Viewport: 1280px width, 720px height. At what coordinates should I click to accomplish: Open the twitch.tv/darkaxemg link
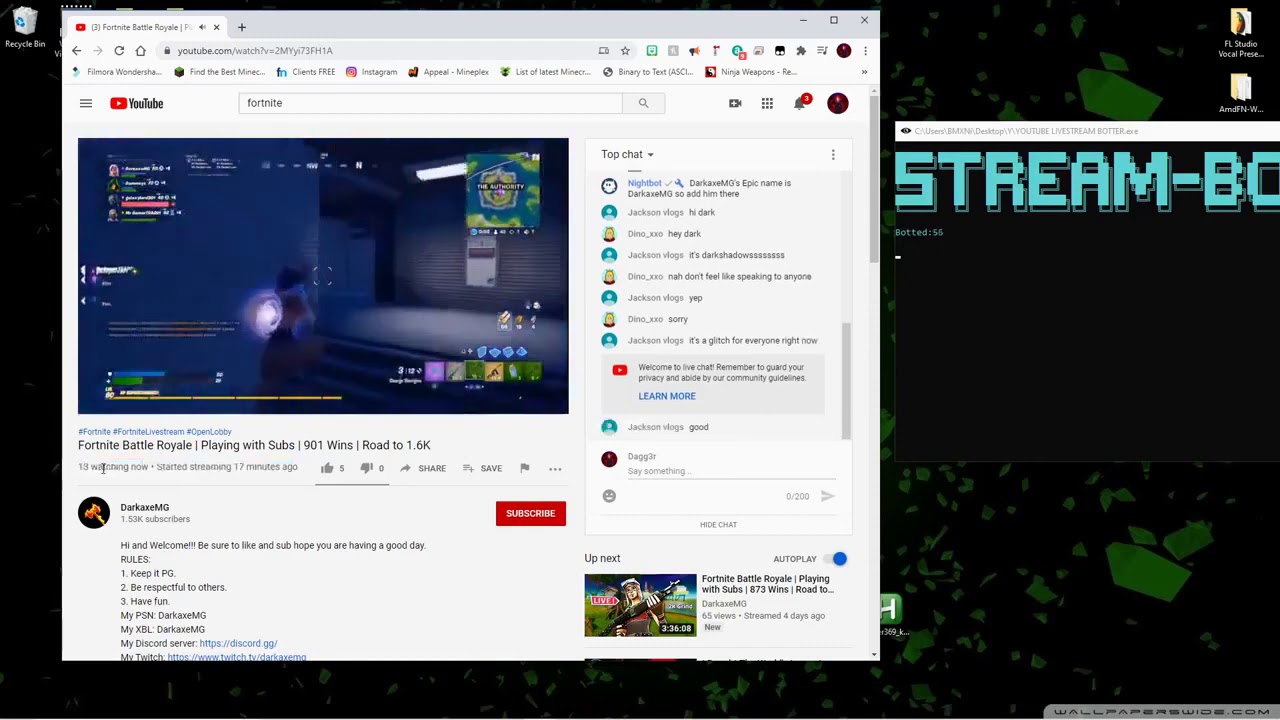(x=237, y=657)
